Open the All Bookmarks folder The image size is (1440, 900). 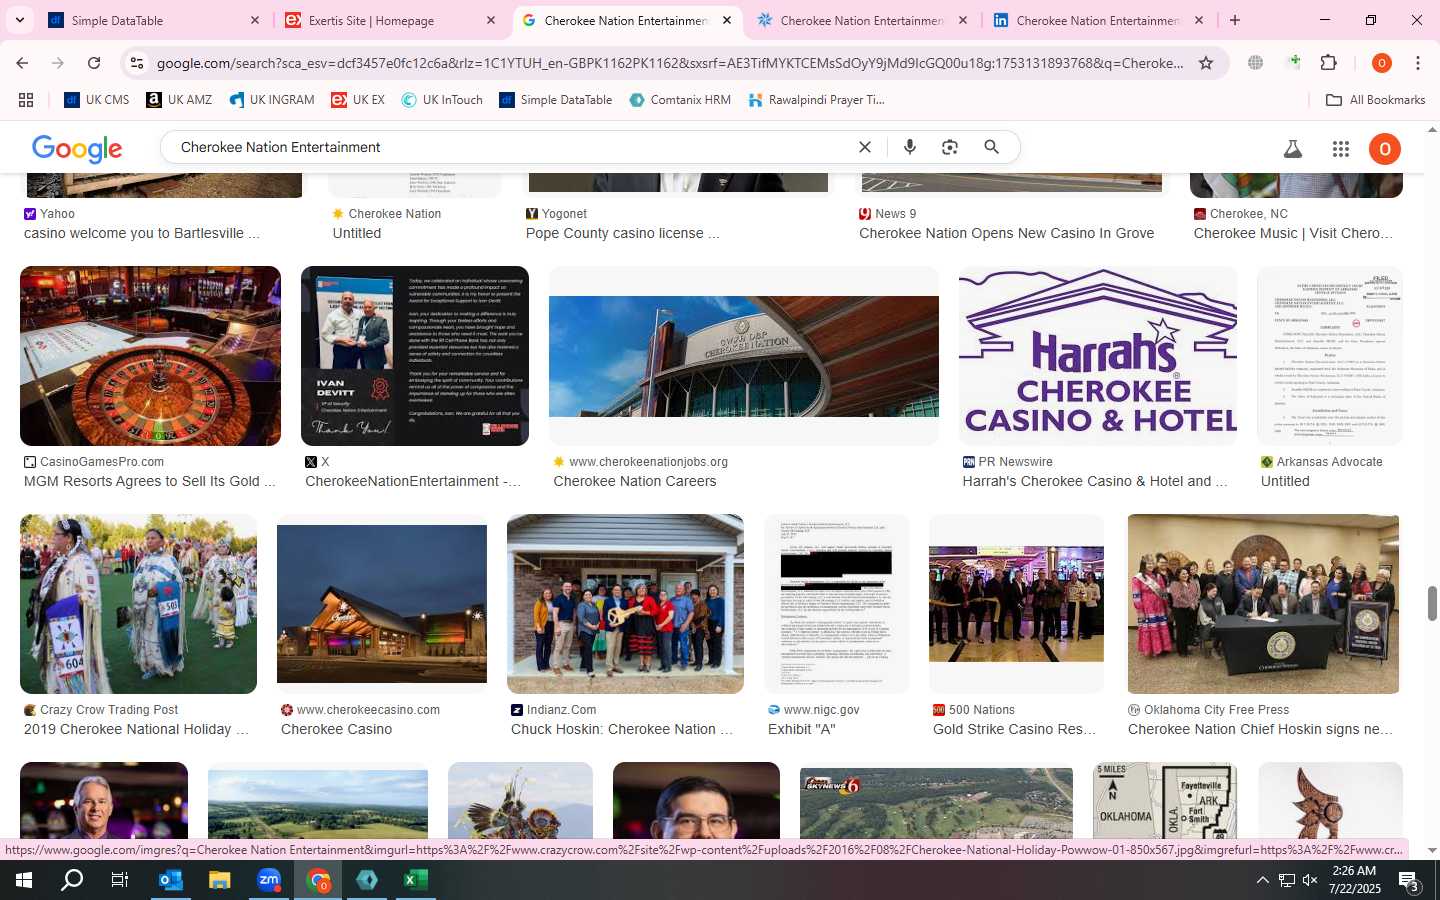click(x=1375, y=100)
